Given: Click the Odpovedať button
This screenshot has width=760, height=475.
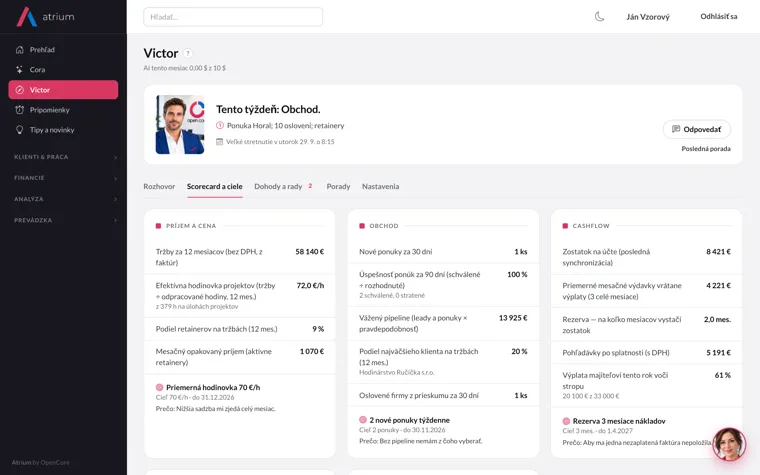Looking at the screenshot, I should (x=697, y=129).
